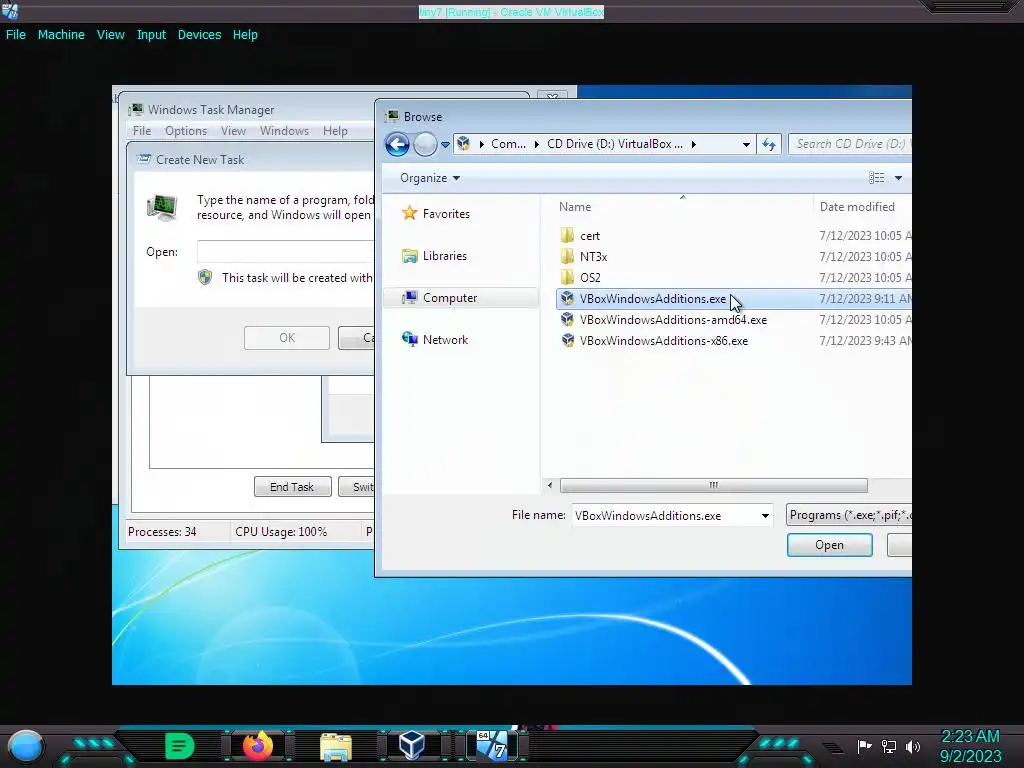Click the host Start orb button

click(x=26, y=746)
